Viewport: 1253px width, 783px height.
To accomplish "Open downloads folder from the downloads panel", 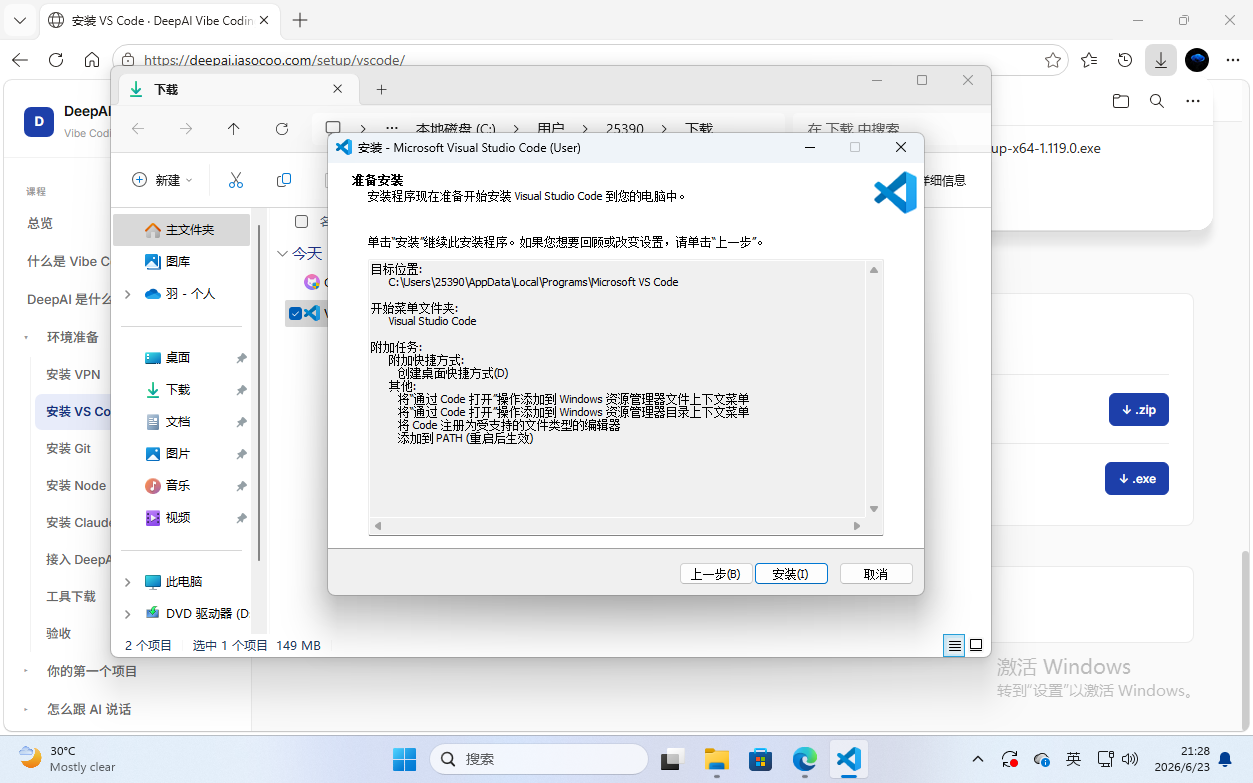I will click(1121, 101).
